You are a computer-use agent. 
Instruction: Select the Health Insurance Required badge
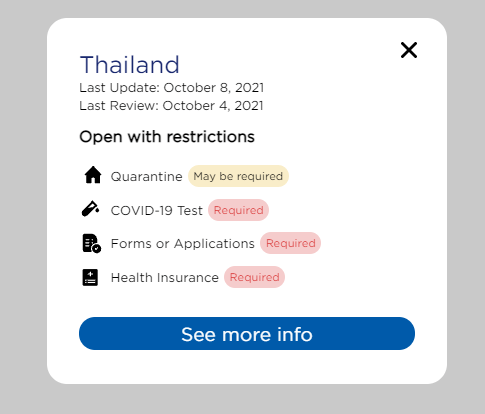(254, 277)
